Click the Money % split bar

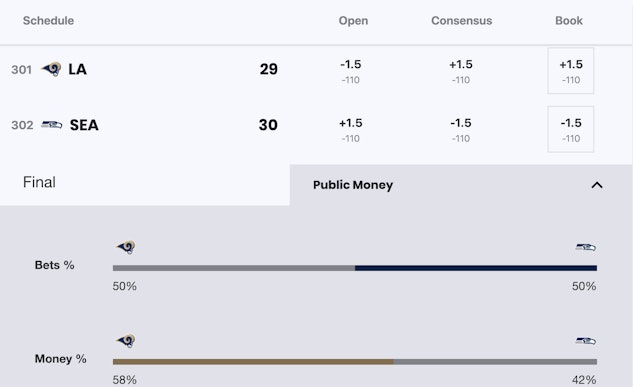(355, 362)
